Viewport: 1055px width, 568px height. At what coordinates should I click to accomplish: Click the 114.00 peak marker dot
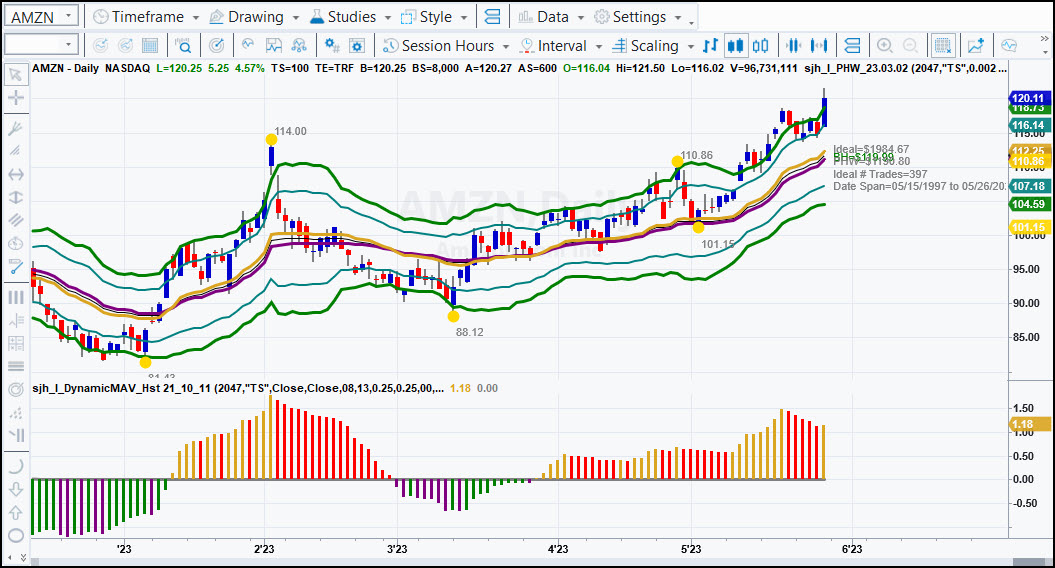[271, 140]
